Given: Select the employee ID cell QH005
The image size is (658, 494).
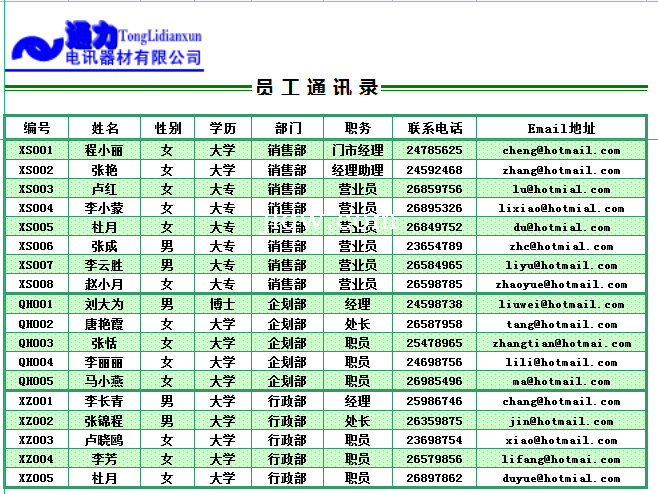Looking at the screenshot, I should coord(37,381).
